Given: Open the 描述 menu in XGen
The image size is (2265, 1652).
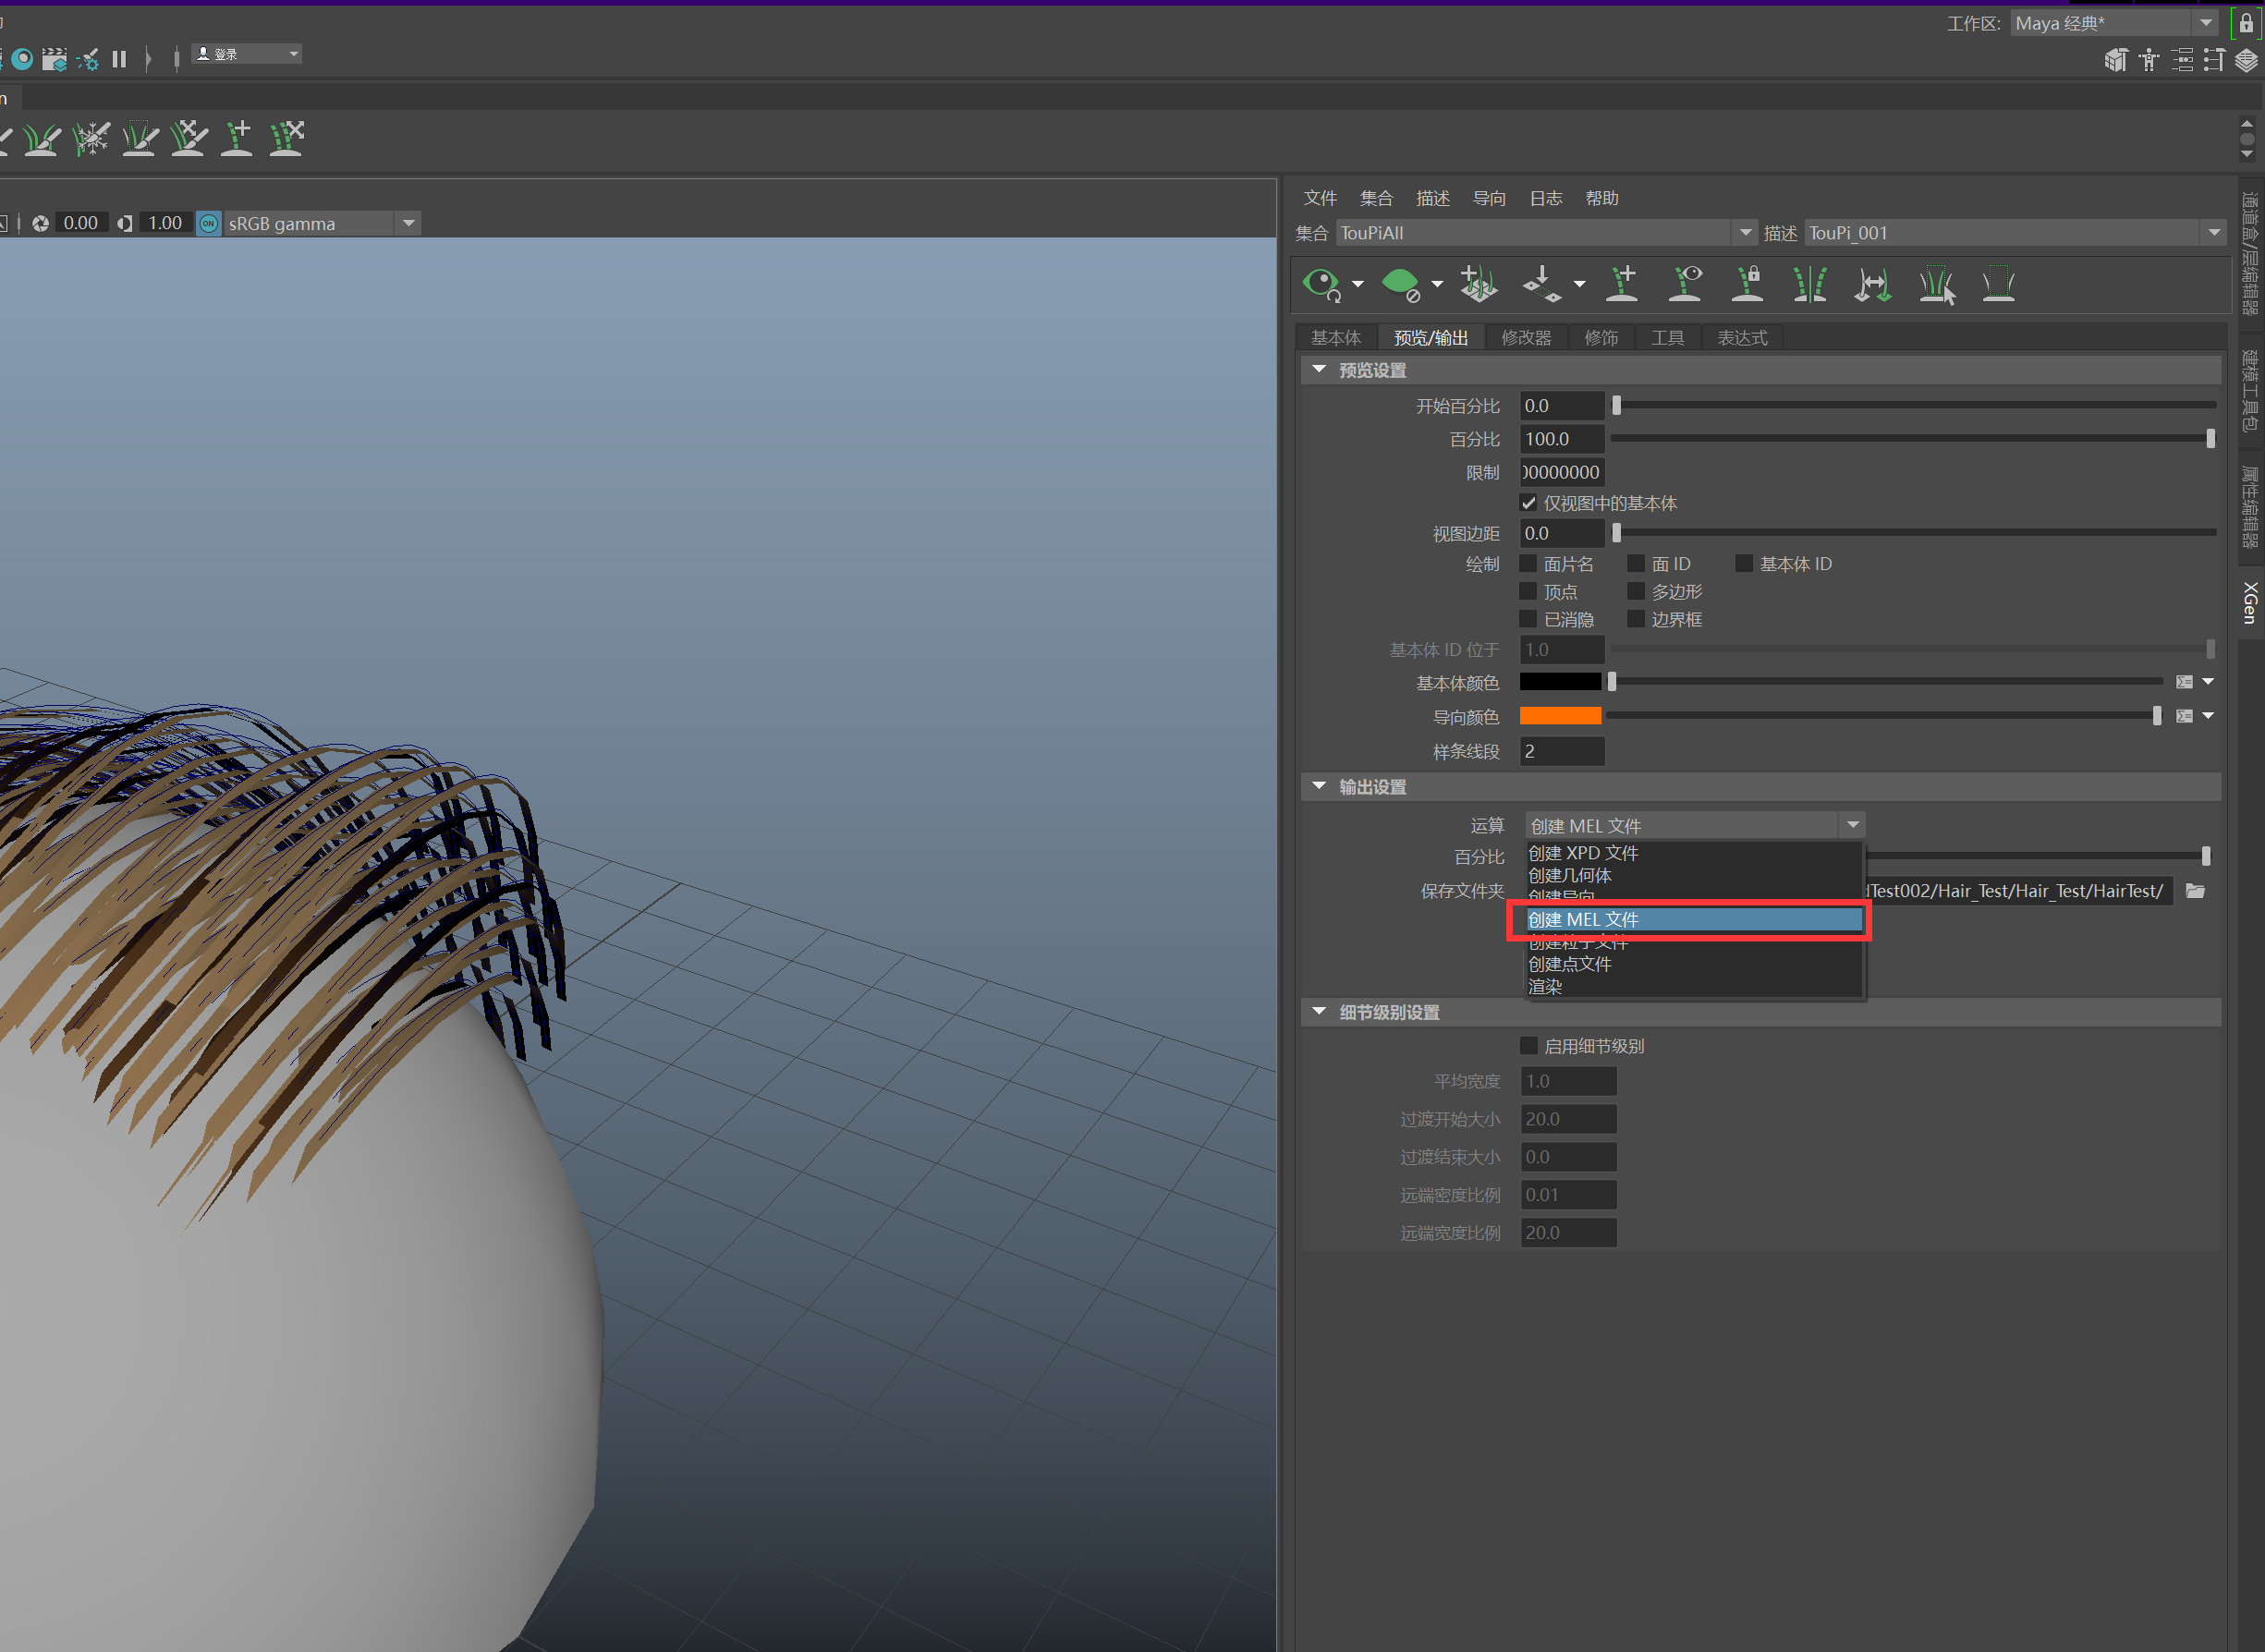Looking at the screenshot, I should 1432,198.
